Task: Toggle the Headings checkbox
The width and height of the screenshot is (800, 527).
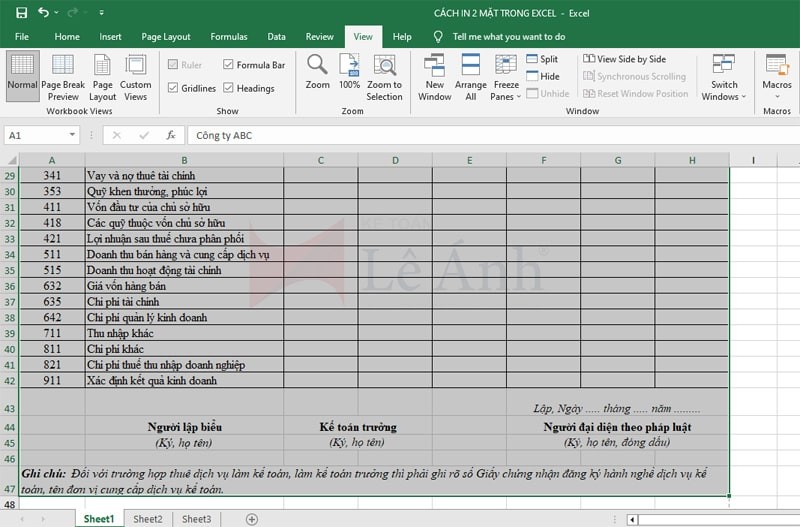Action: click(x=228, y=88)
